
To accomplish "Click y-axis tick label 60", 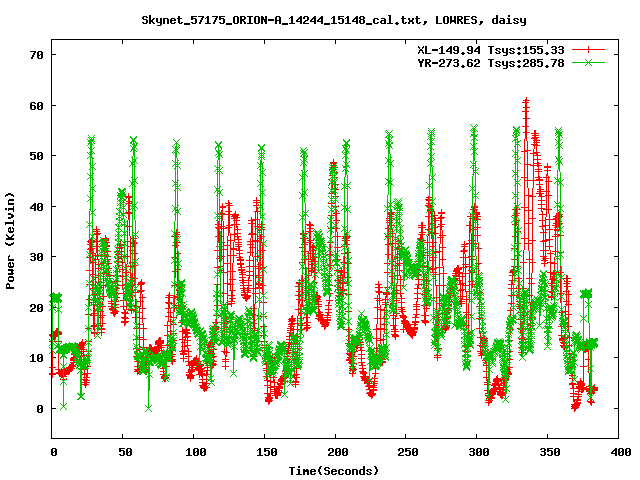I will 36,106.
